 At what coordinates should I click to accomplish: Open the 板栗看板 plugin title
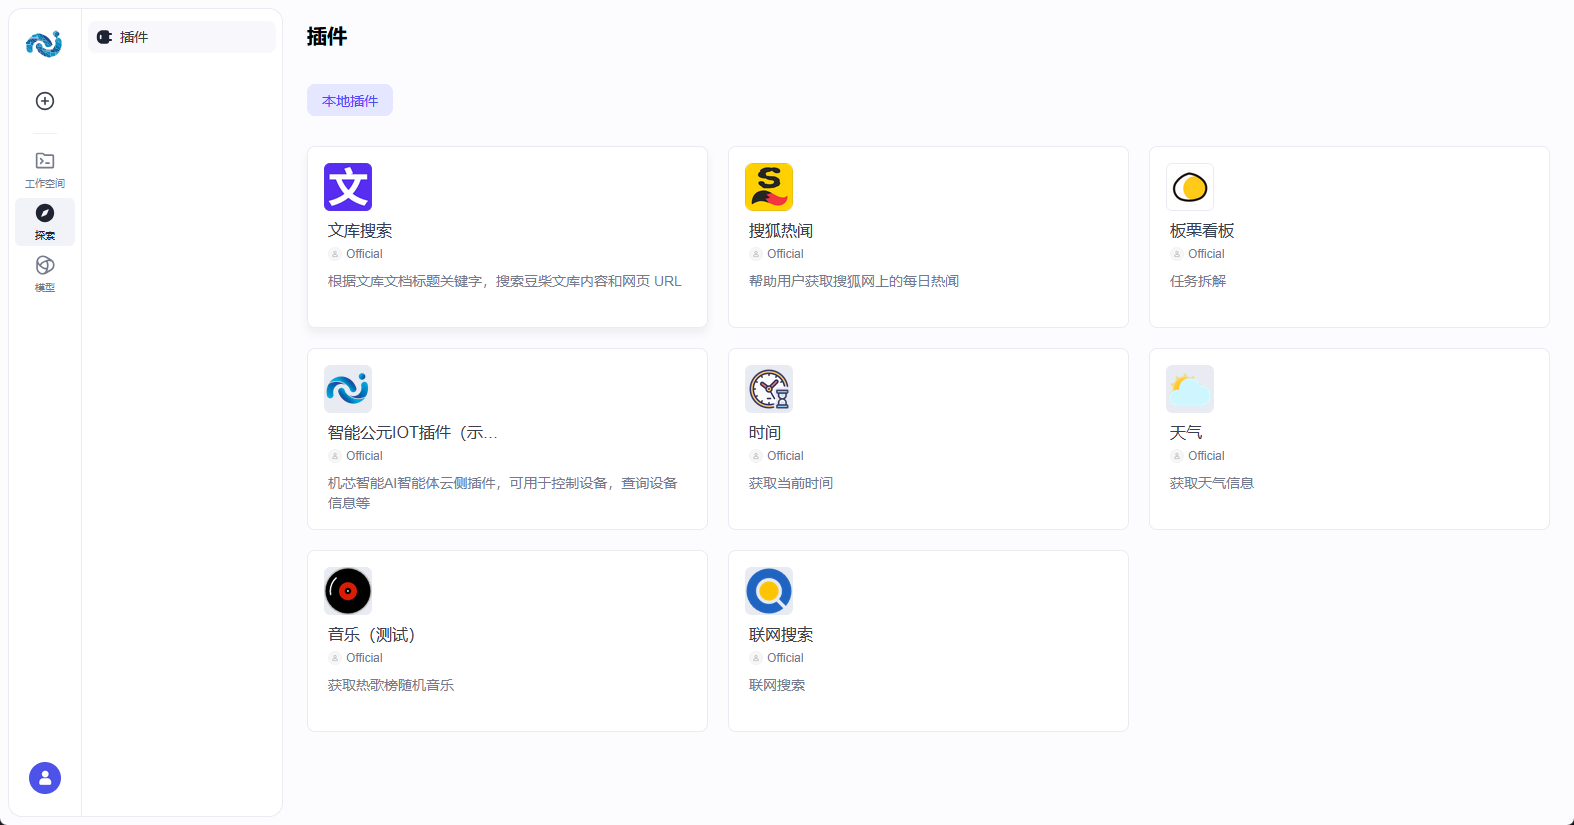click(x=1202, y=231)
